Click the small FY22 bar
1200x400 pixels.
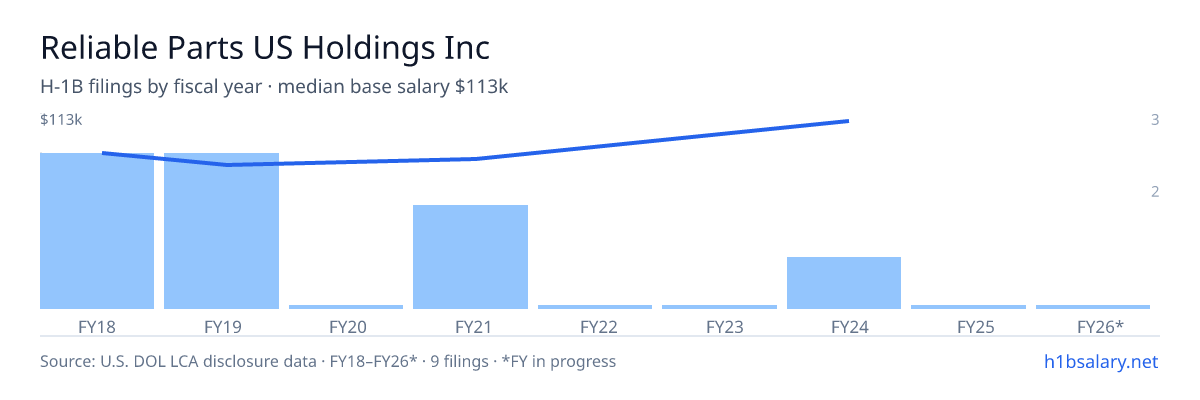595,307
